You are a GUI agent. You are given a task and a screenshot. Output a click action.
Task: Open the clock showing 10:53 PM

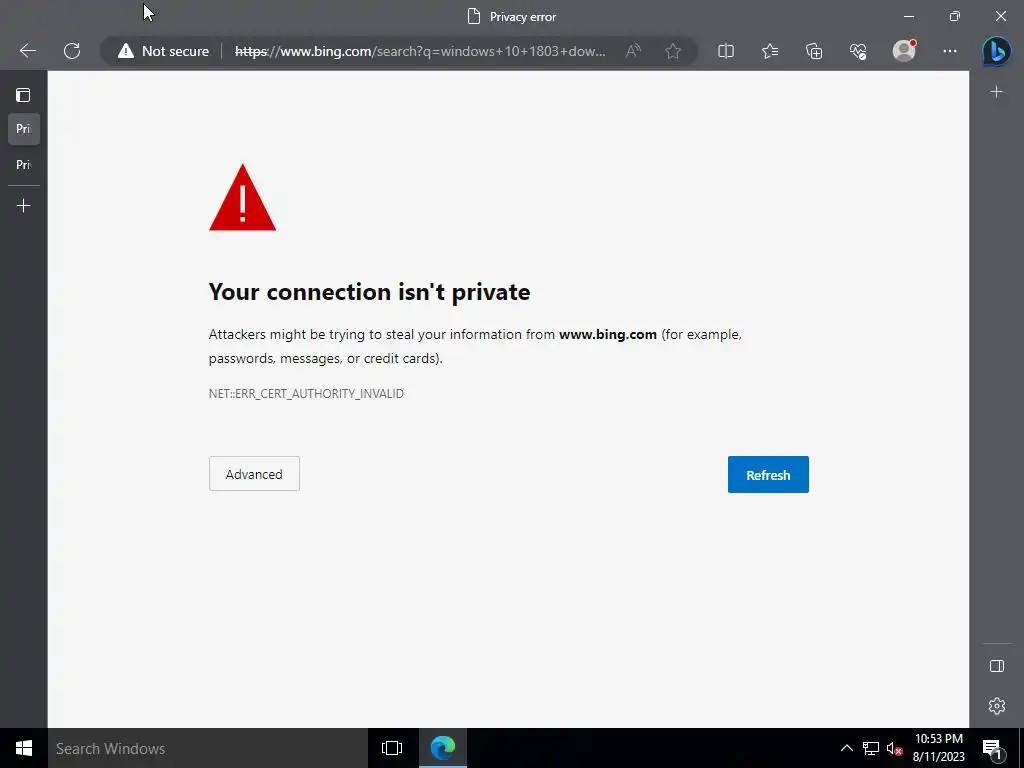[938, 748]
